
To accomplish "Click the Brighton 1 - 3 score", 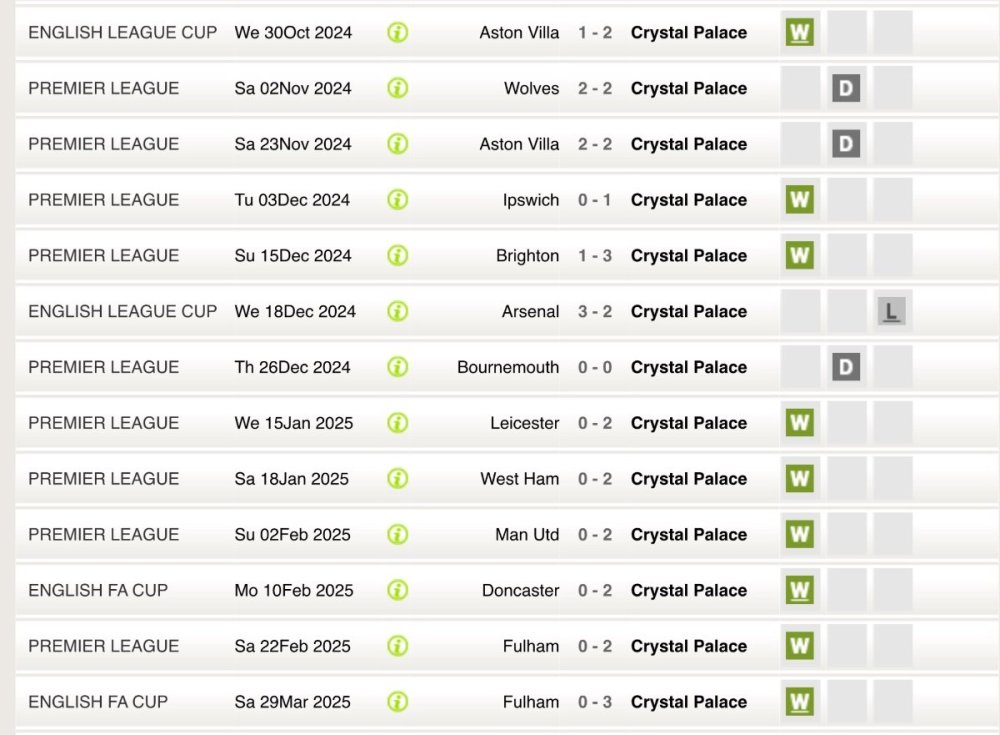I will [x=595, y=256].
